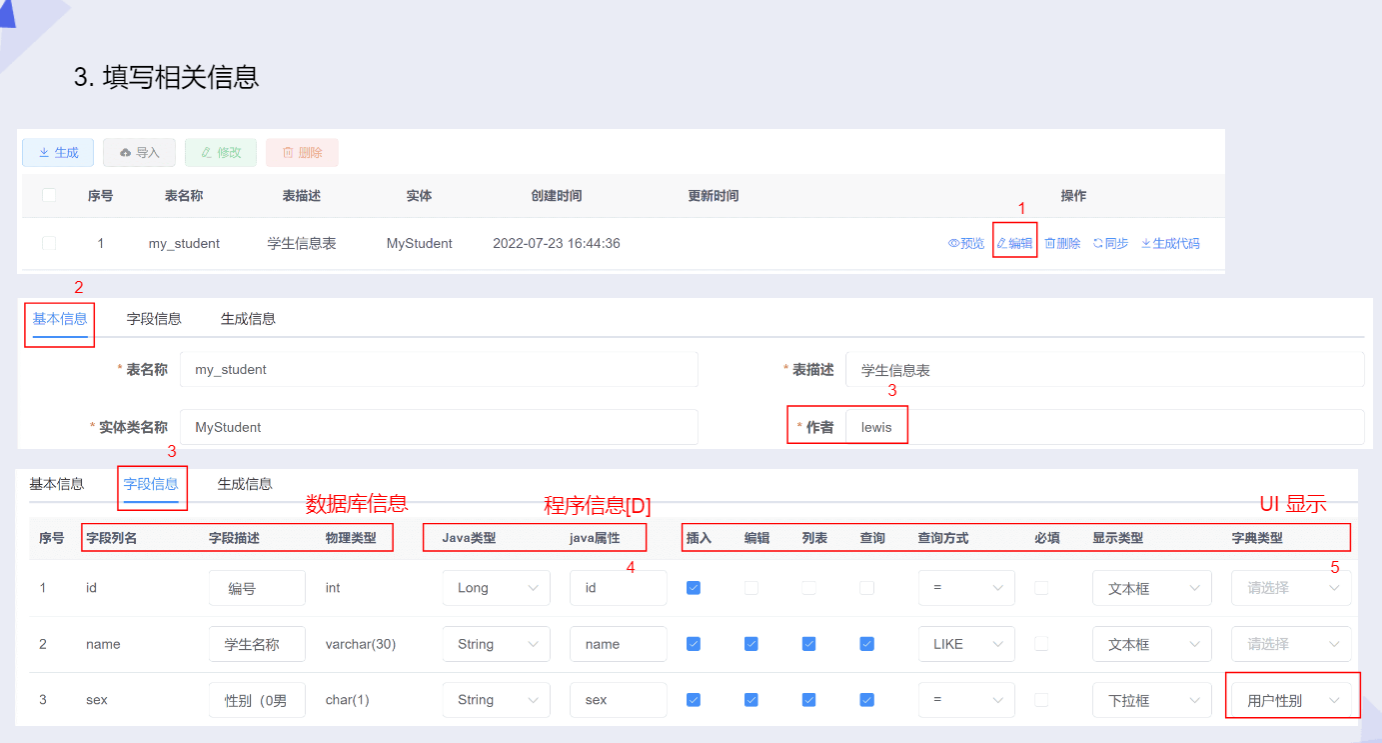Screen dimensions: 1382x743
Task: Select the 字段信息 tab in lower panel
Action: tap(151, 483)
